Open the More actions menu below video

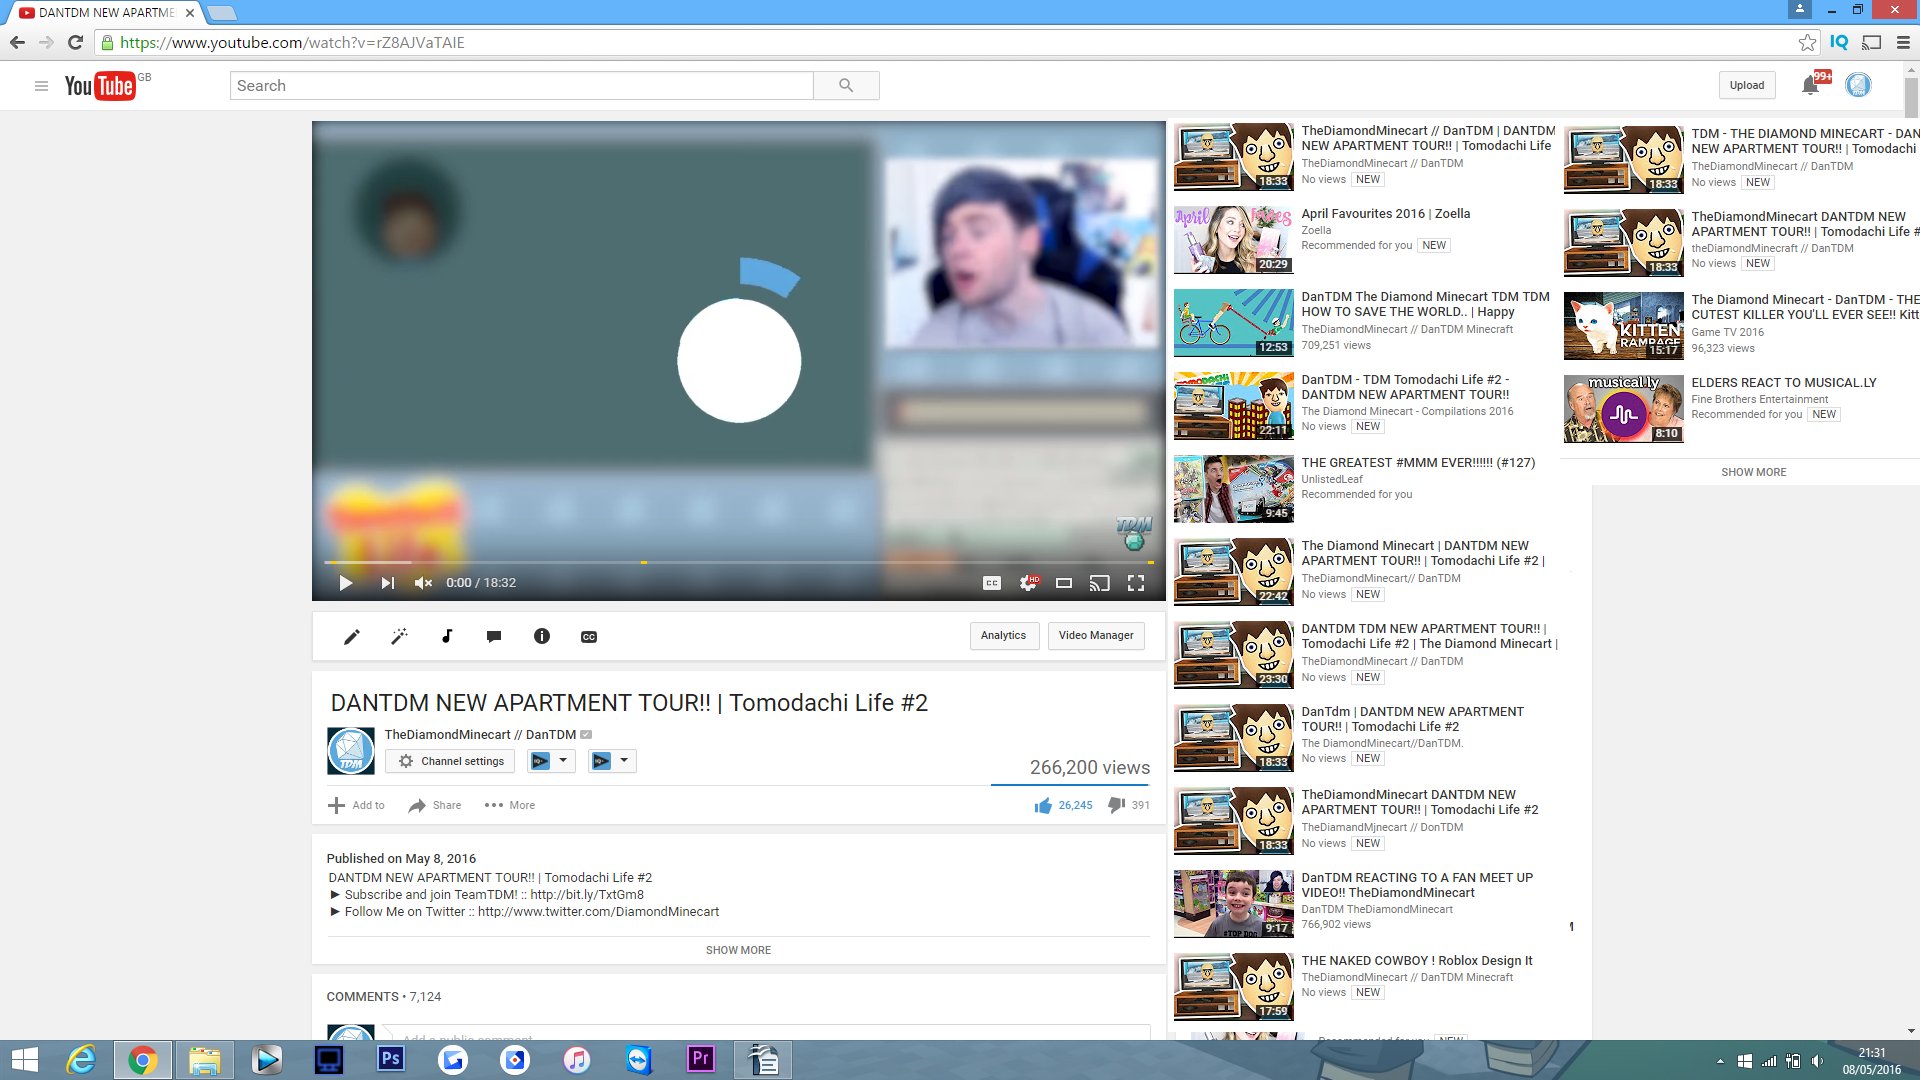click(510, 805)
